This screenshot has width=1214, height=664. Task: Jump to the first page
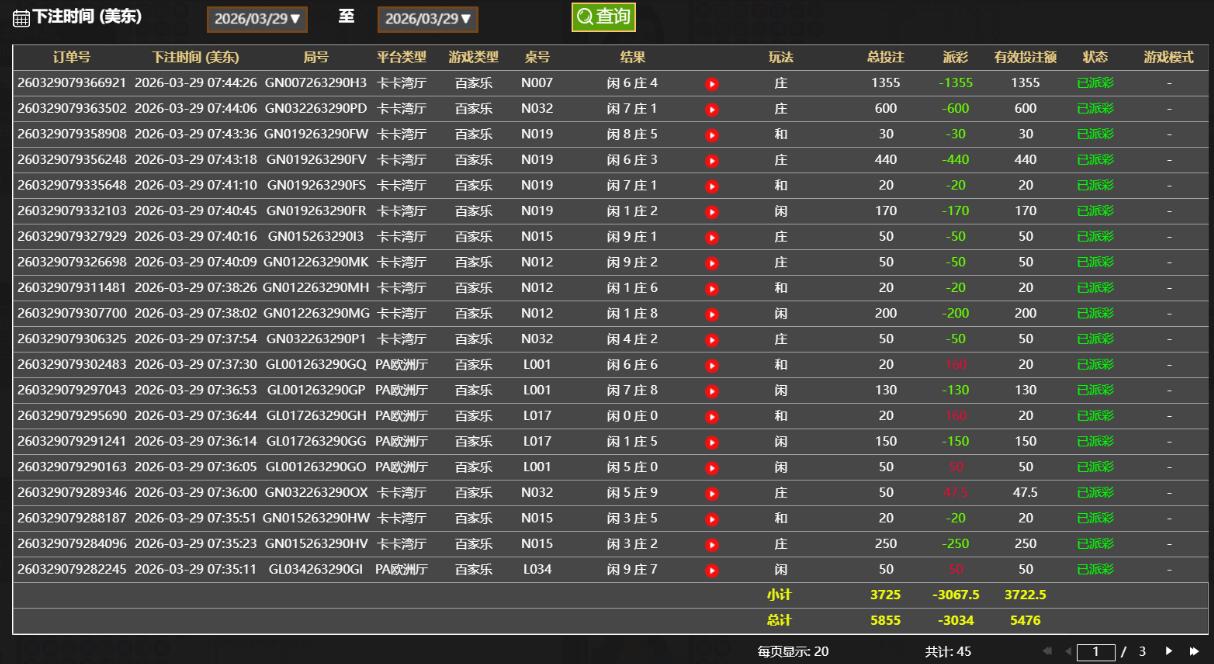1047,652
